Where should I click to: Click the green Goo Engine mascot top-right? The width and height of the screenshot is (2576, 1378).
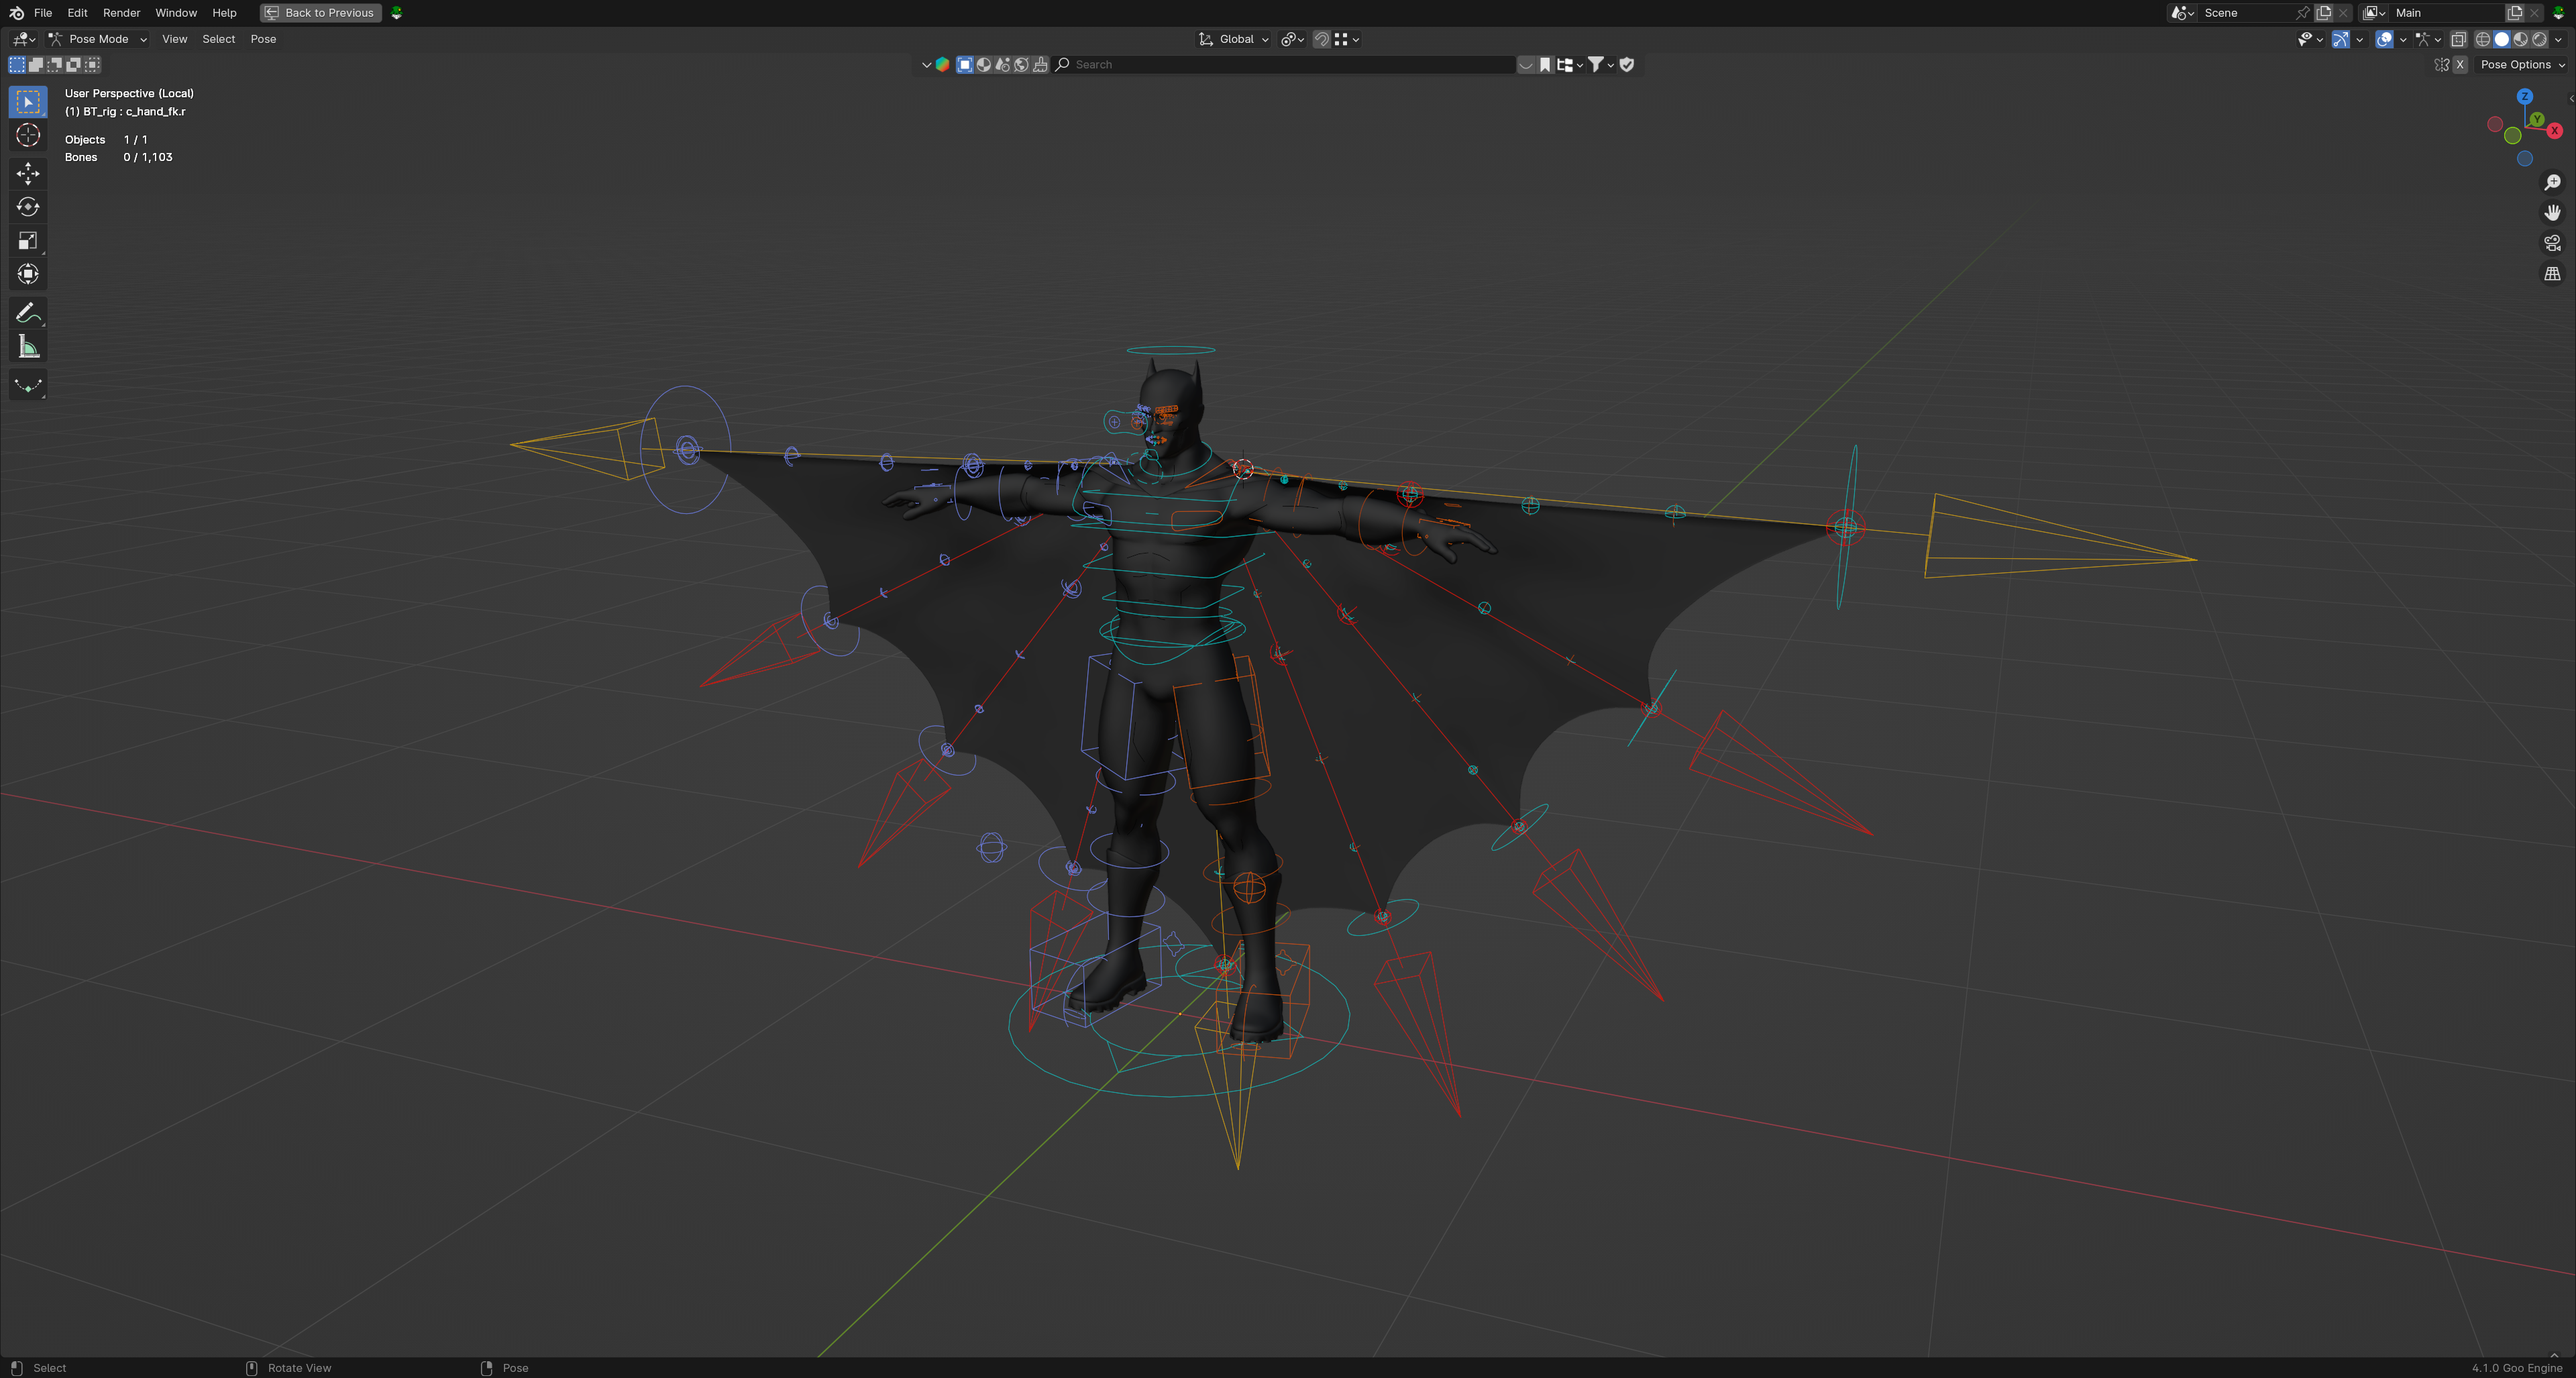pos(2559,13)
